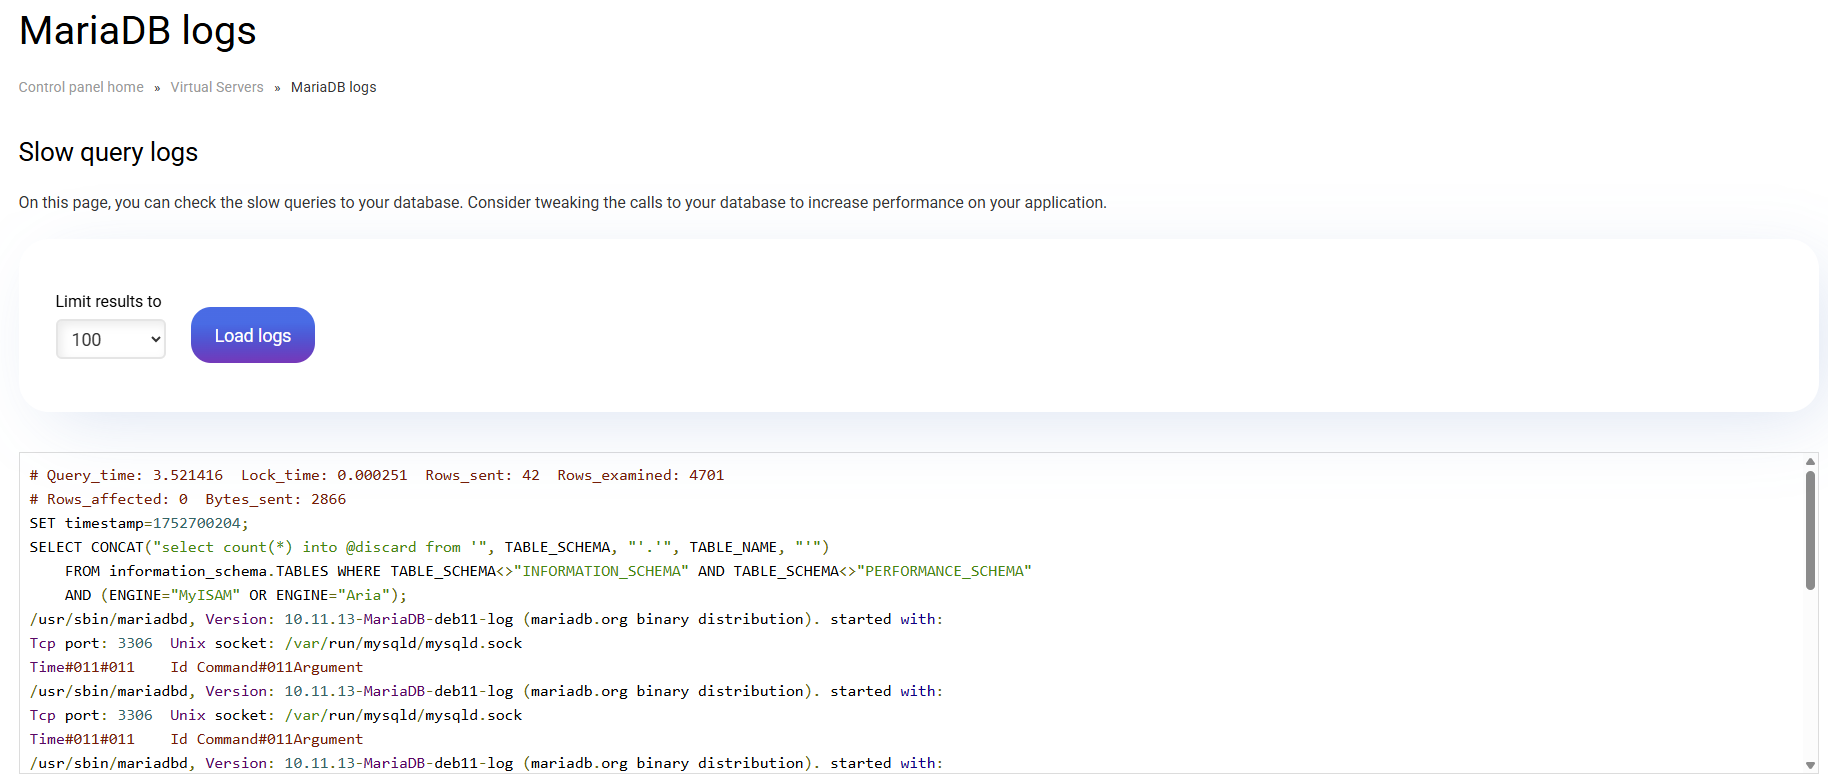Click the MariaDB logs breadcrumb item
The height and width of the screenshot is (779, 1828).
[333, 87]
